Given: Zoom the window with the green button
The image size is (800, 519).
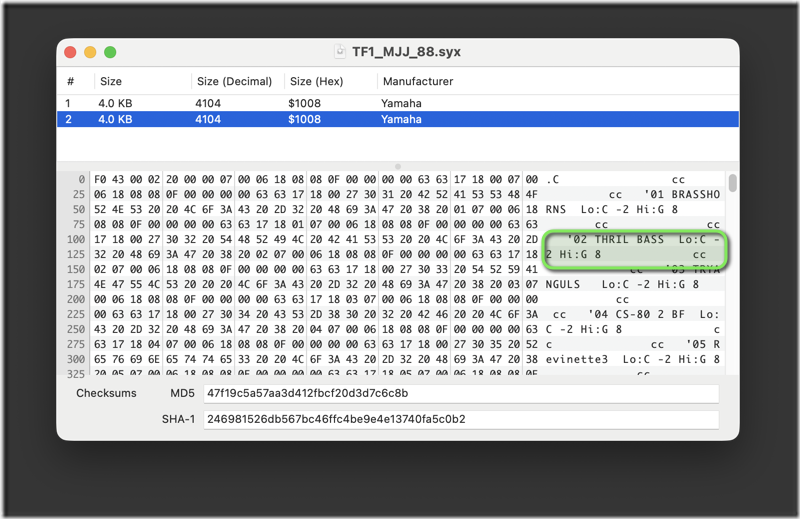Looking at the screenshot, I should coord(110,52).
